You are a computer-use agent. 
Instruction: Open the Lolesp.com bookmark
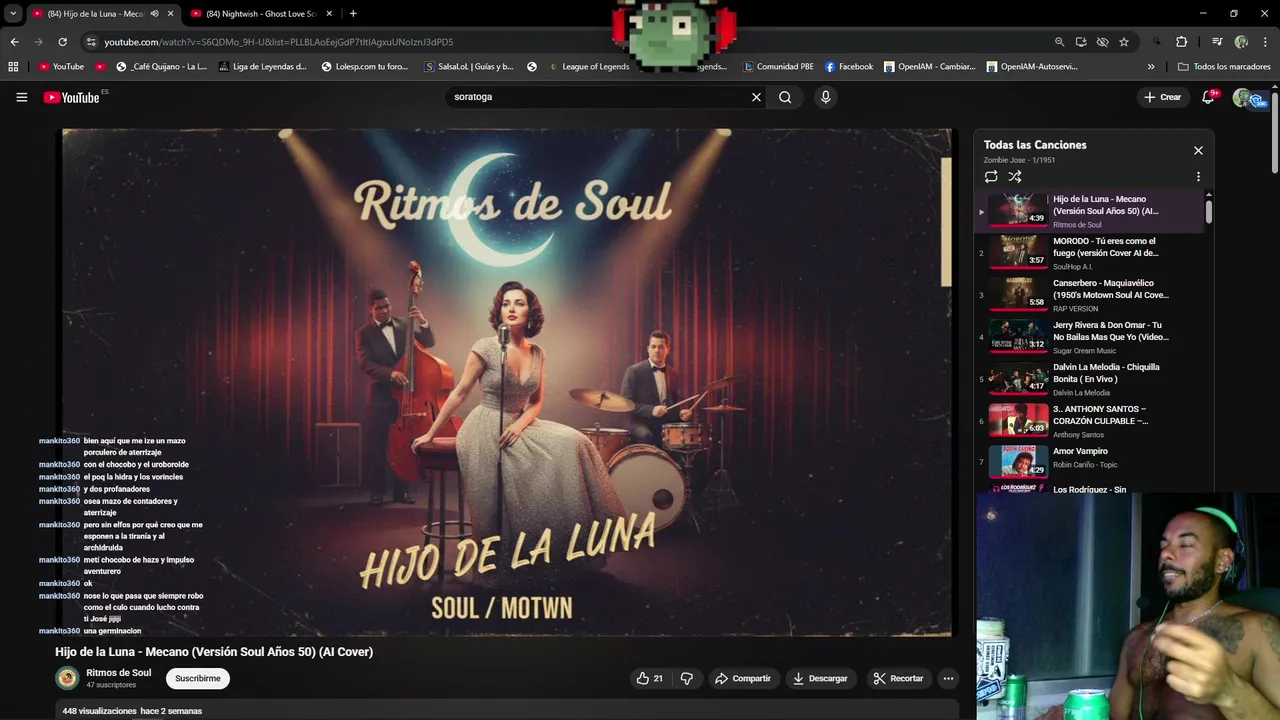365,67
